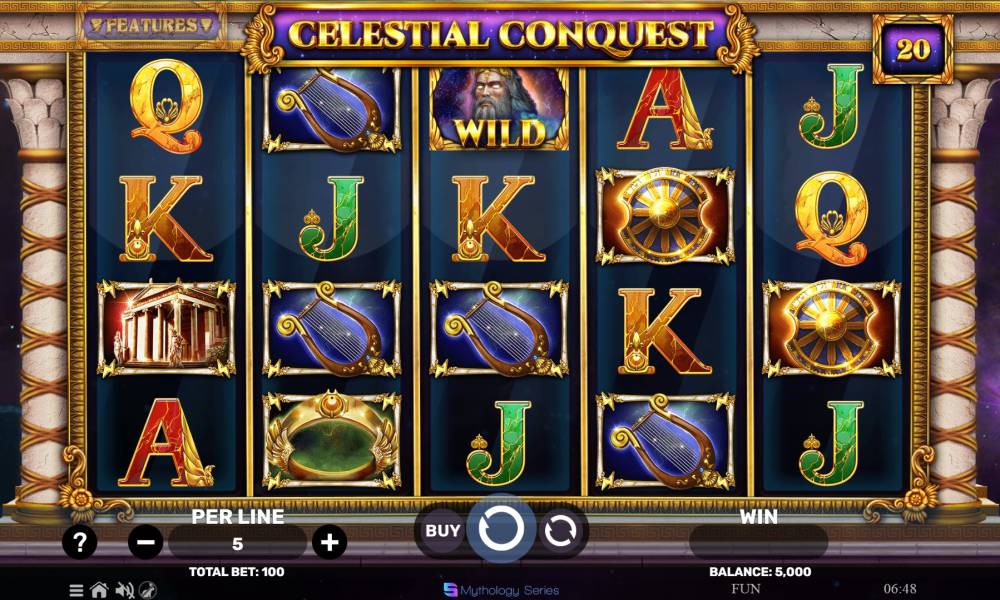Click the Per Line bet value field

click(x=237, y=543)
